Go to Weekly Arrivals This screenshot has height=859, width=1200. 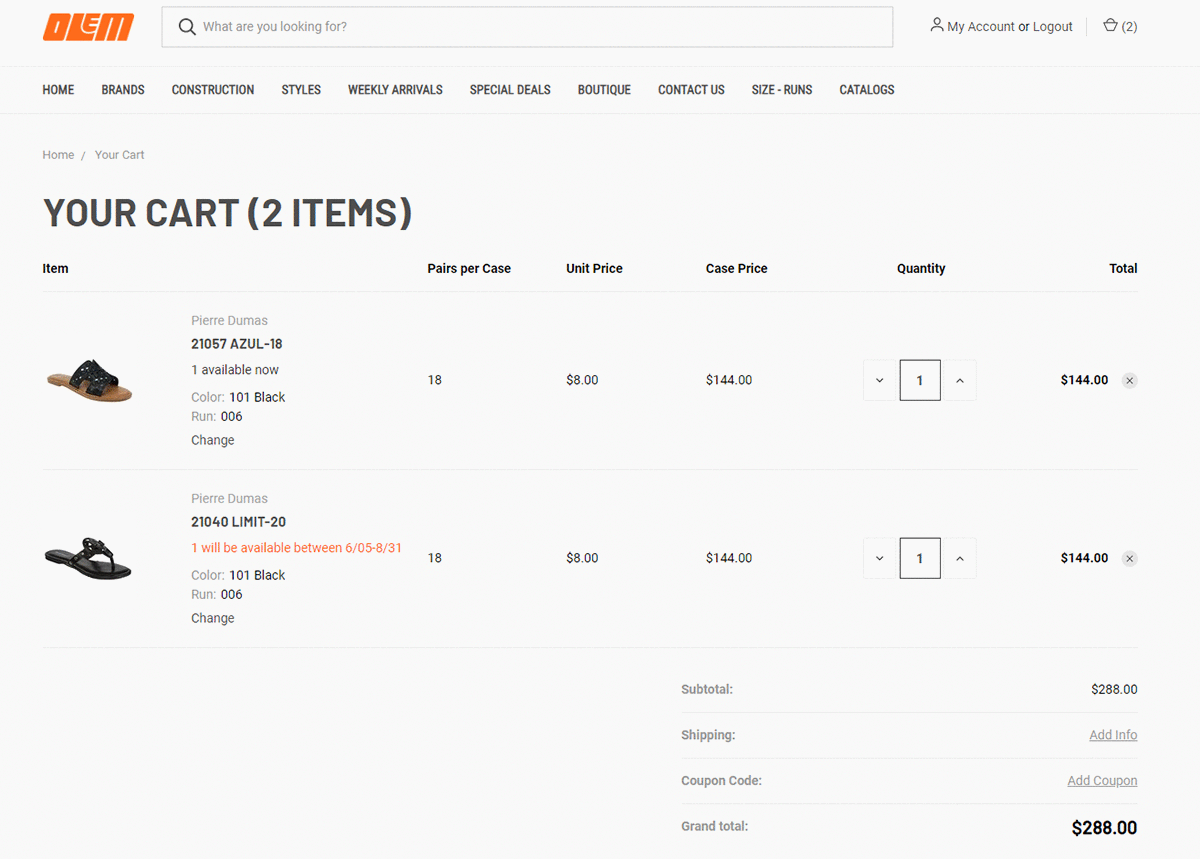coord(395,90)
